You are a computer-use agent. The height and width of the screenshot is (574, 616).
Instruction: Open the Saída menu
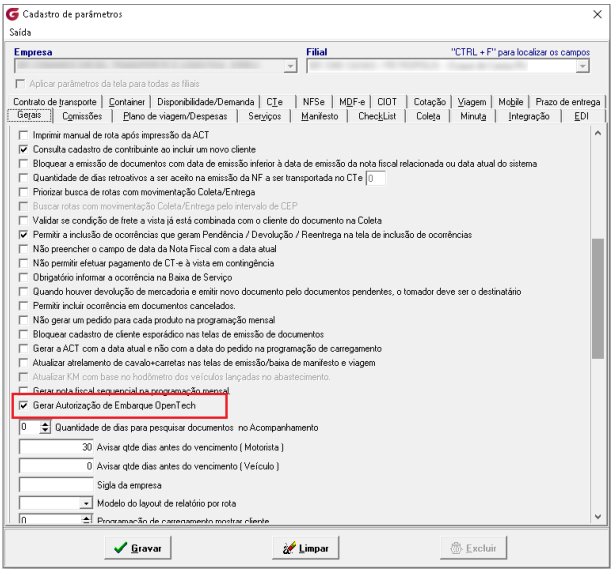coord(20,32)
